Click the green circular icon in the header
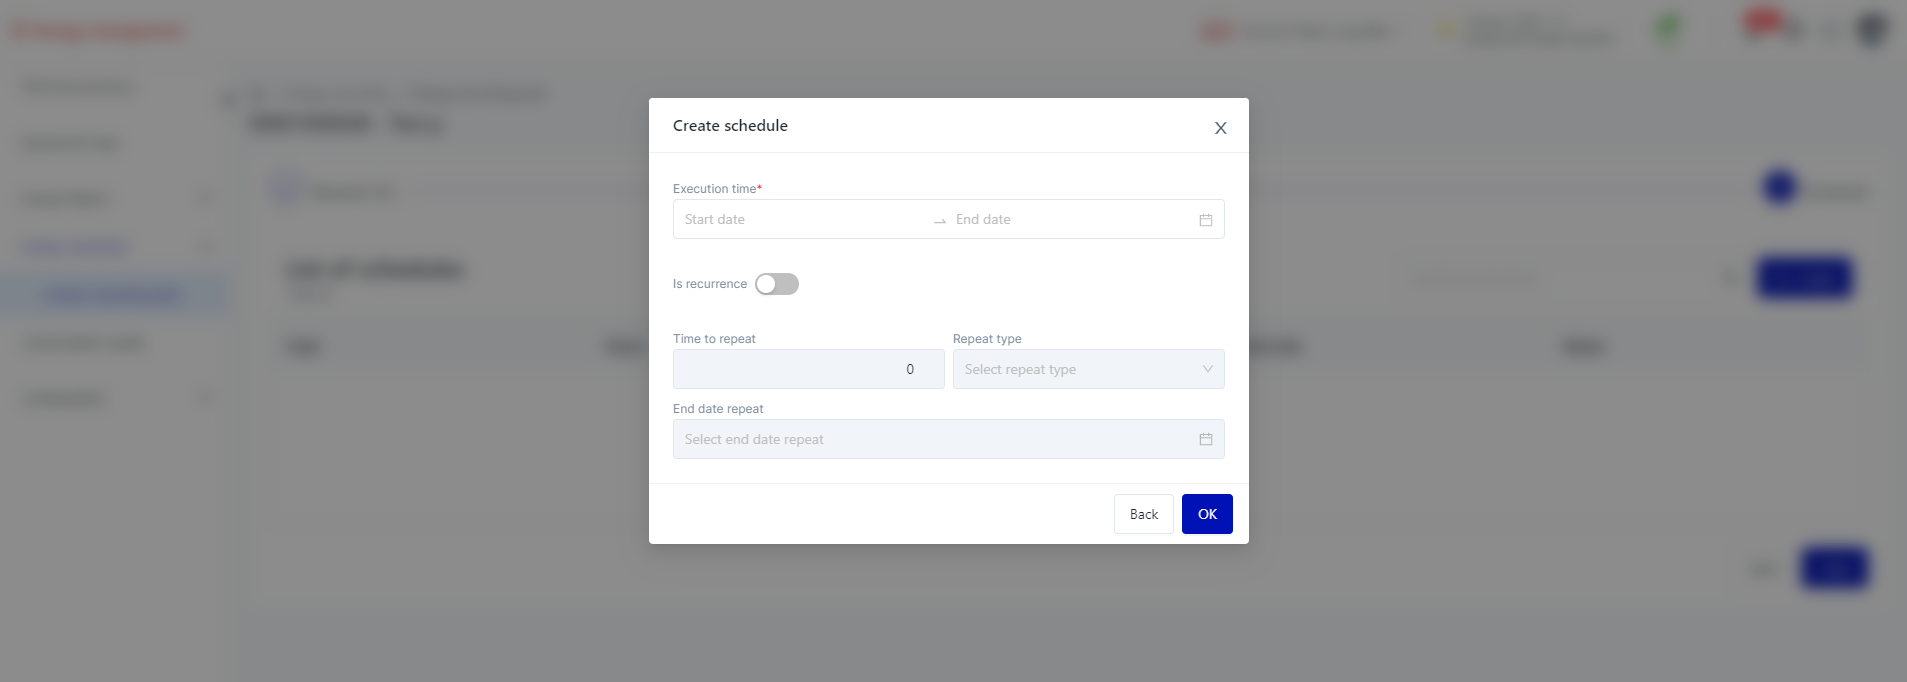Image resolution: width=1907 pixels, height=682 pixels. 1667,29
